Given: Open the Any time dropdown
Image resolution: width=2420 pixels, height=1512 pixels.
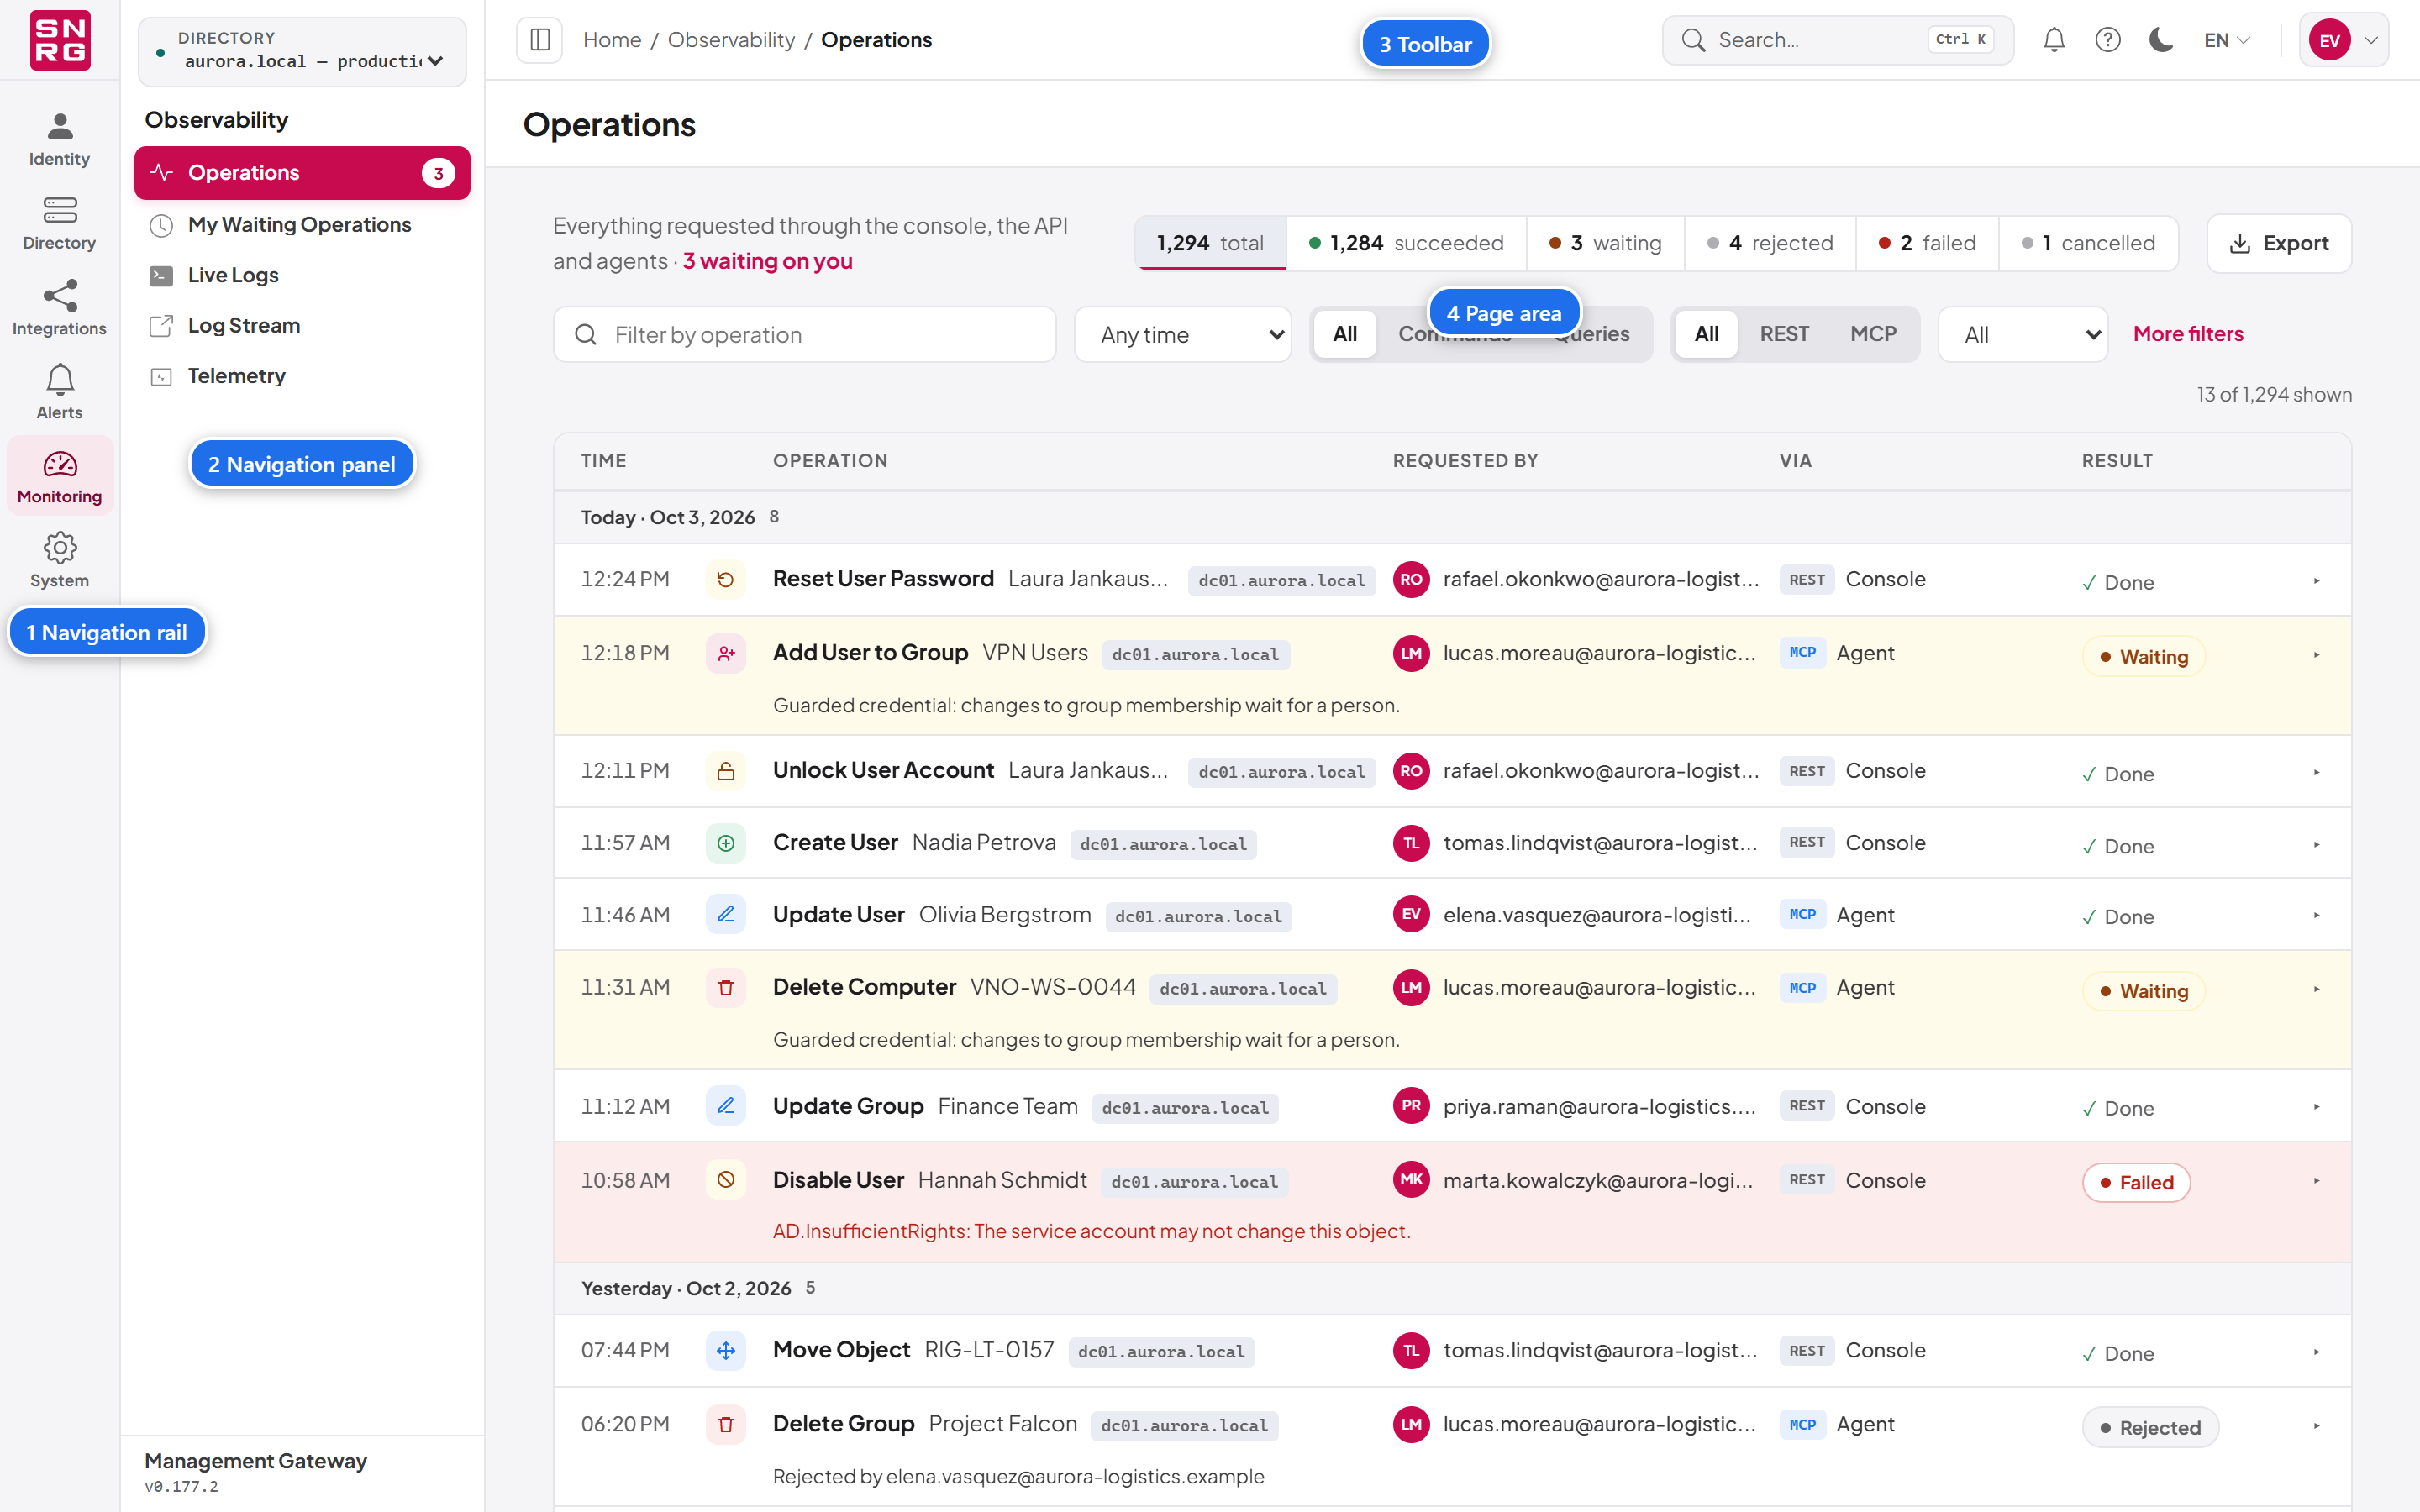Looking at the screenshot, I should 1182,335.
